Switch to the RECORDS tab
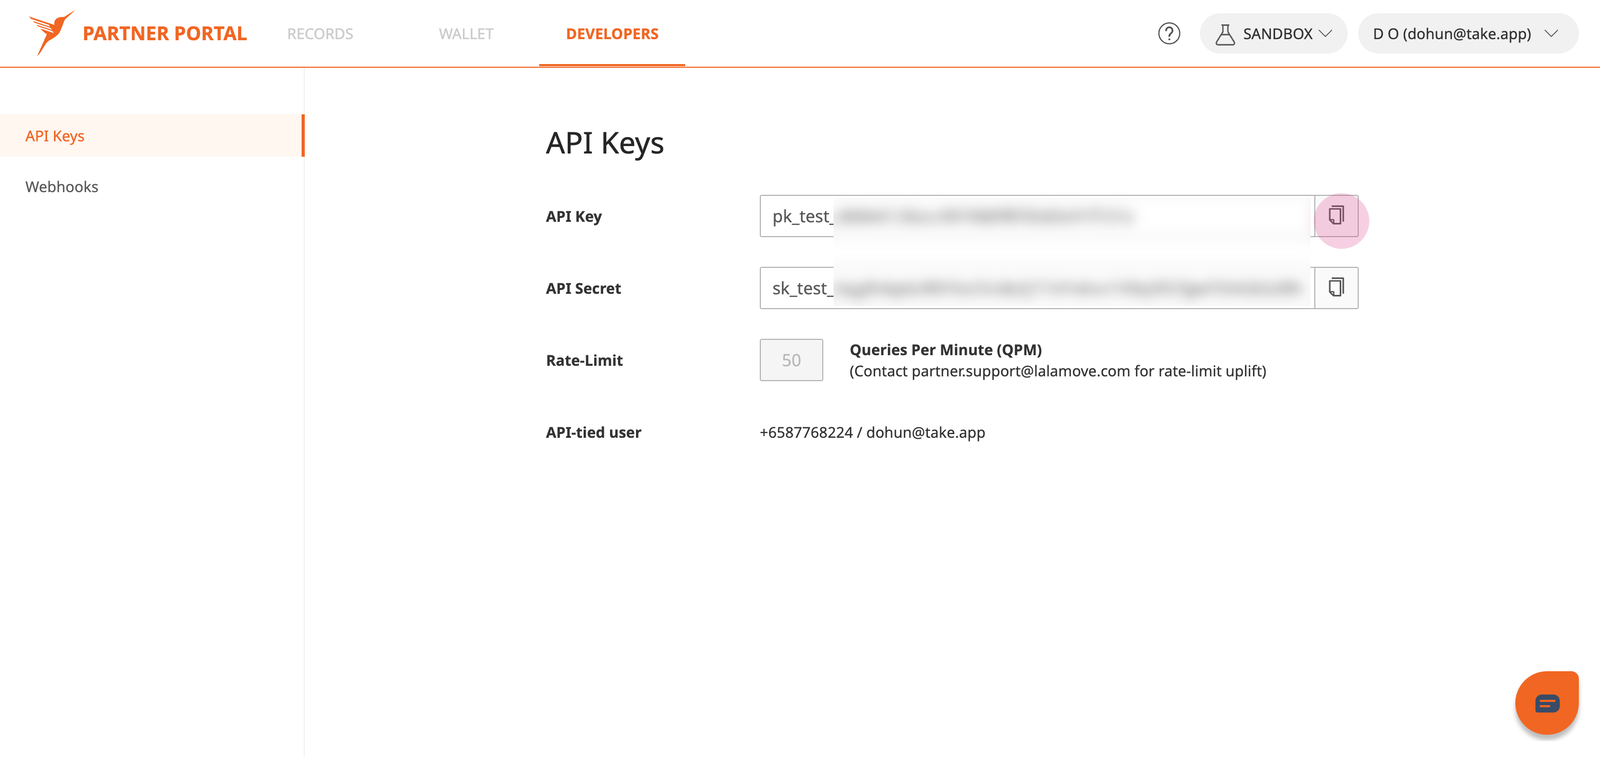Viewport: 1600px width, 757px height. click(x=320, y=34)
